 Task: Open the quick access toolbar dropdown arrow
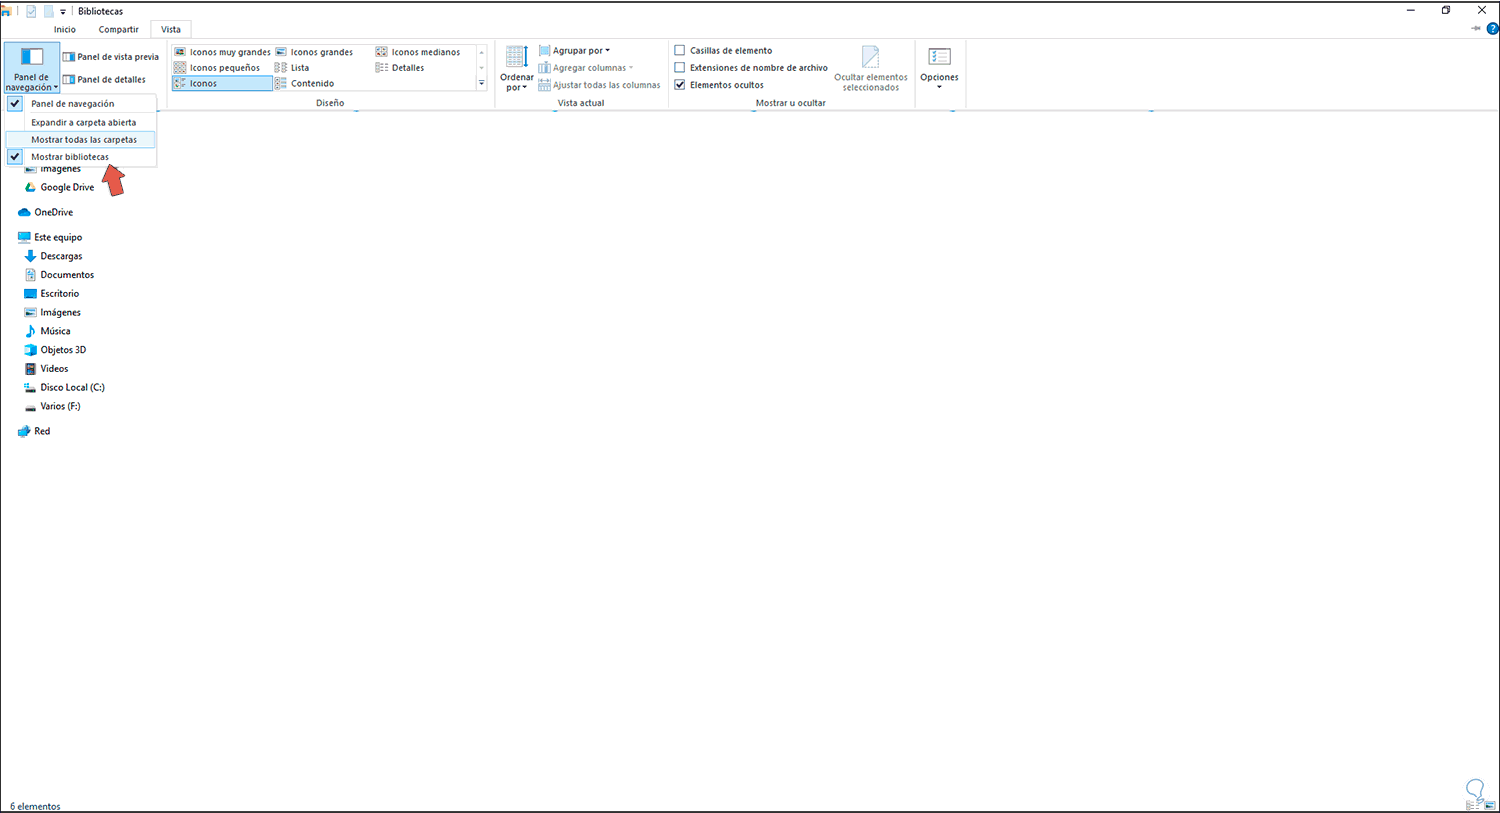pyautogui.click(x=63, y=12)
